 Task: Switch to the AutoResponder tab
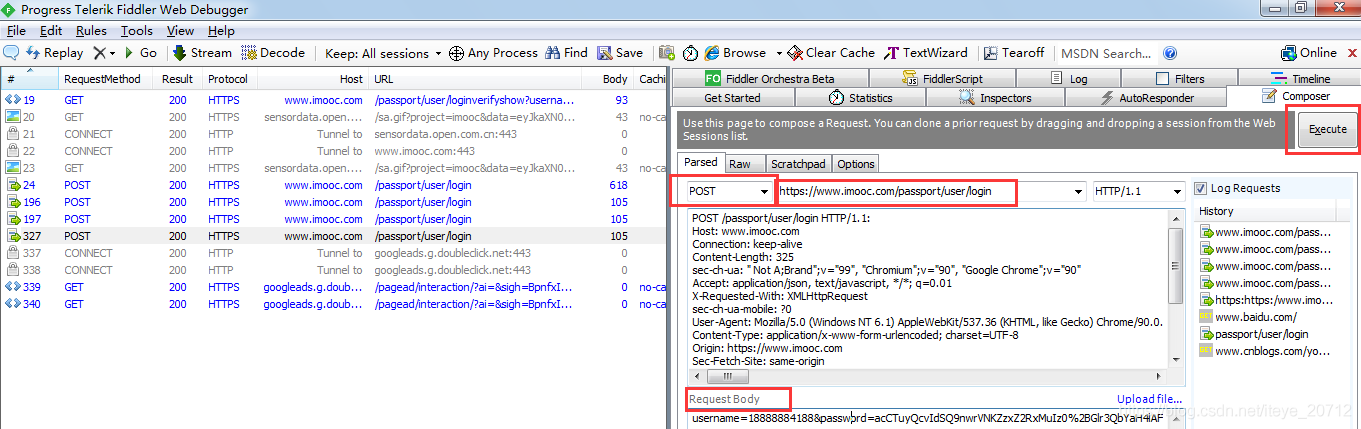coord(1147,98)
